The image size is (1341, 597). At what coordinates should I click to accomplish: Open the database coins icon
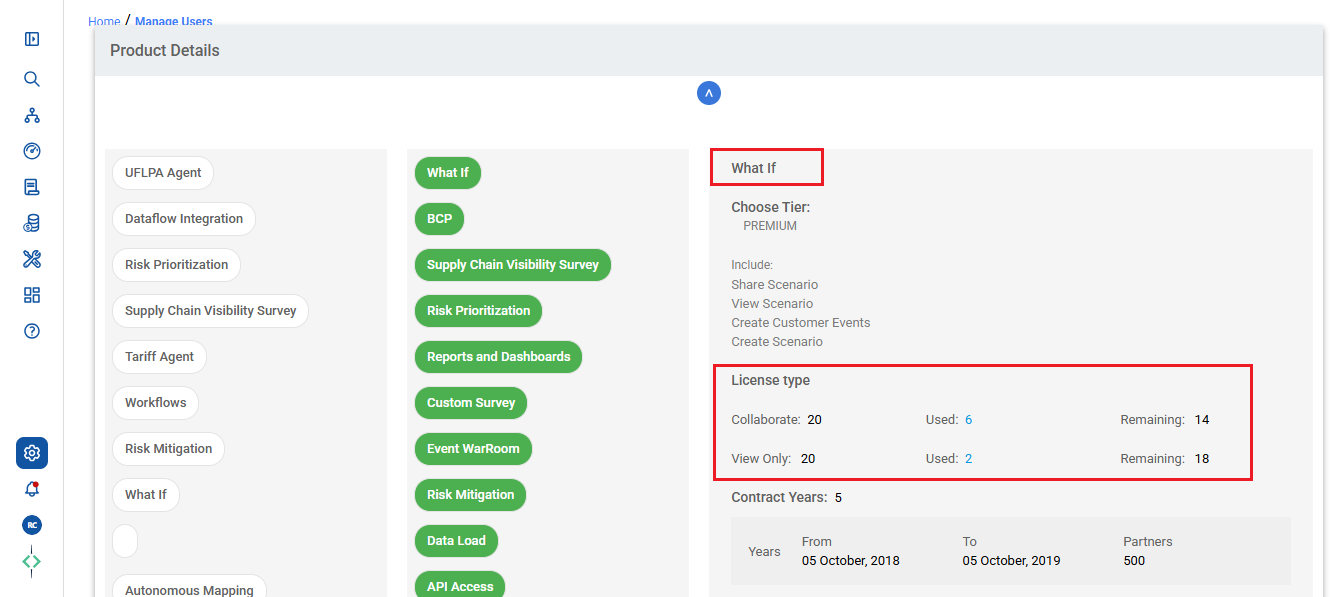pyautogui.click(x=32, y=223)
